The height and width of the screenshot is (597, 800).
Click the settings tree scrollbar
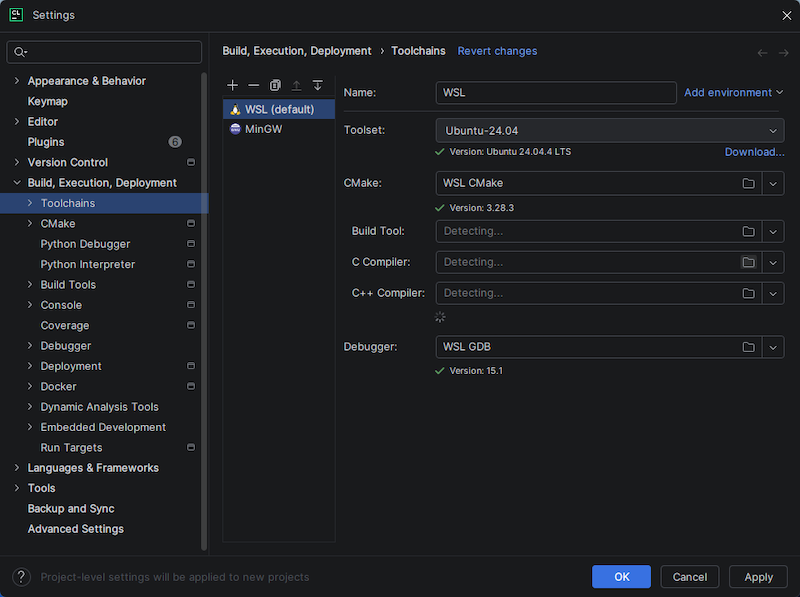pos(204,311)
